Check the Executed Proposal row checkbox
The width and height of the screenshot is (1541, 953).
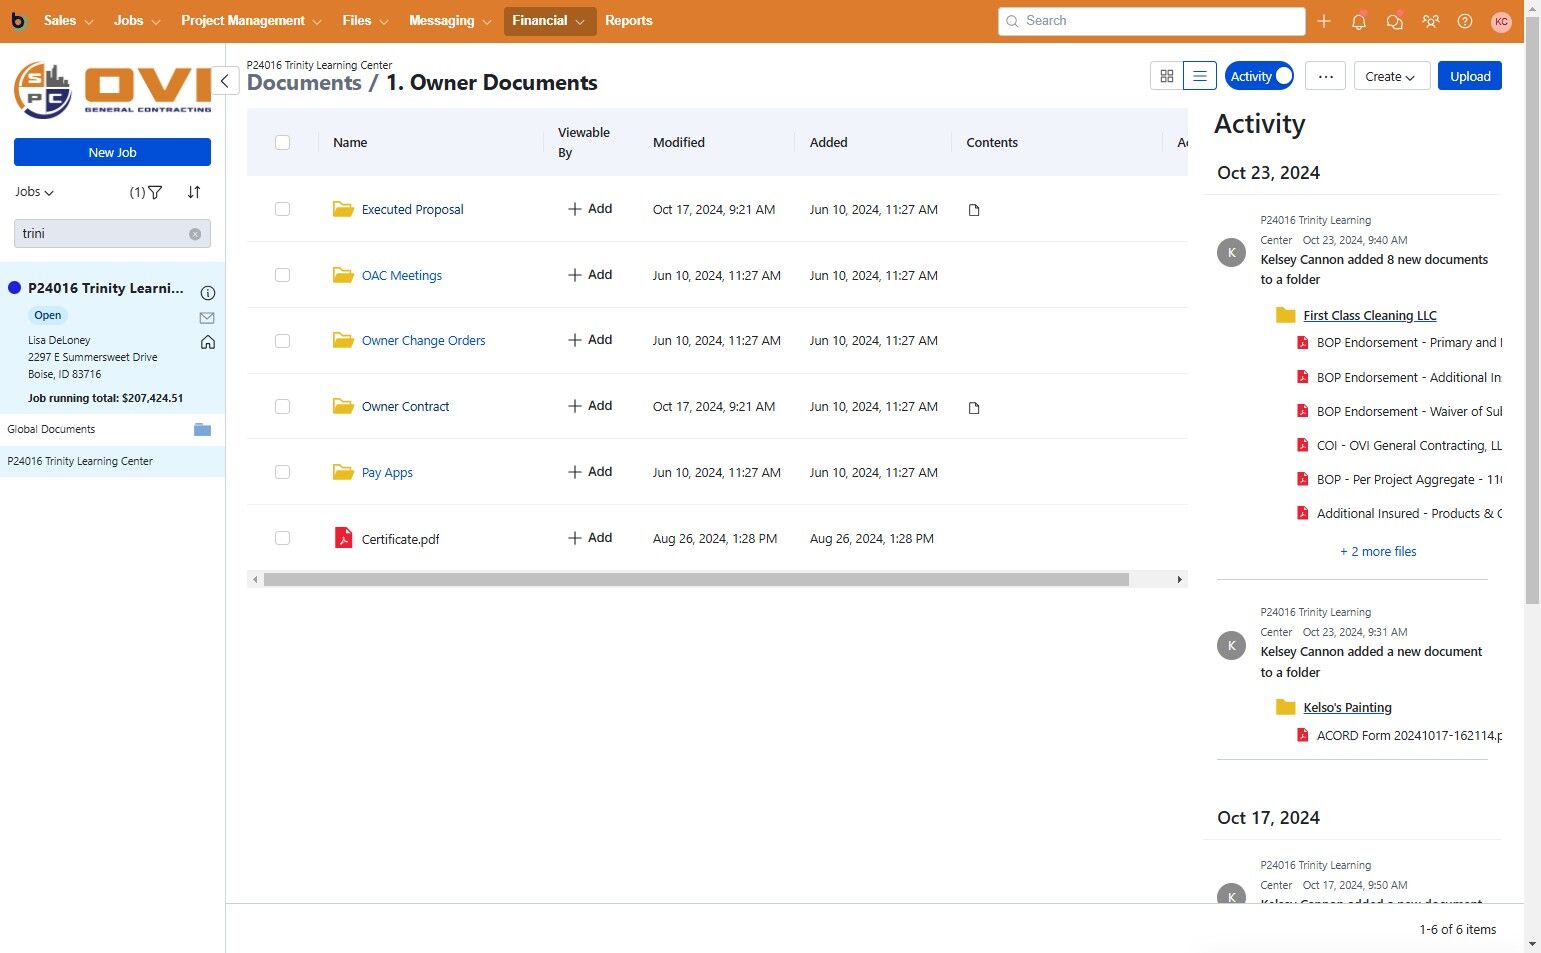[x=282, y=209]
